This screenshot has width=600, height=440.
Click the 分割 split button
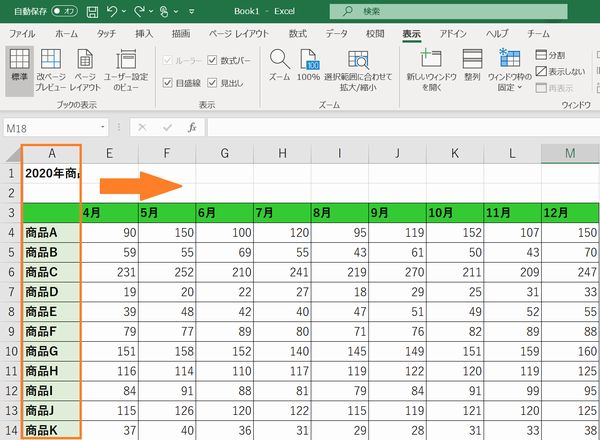[550, 55]
